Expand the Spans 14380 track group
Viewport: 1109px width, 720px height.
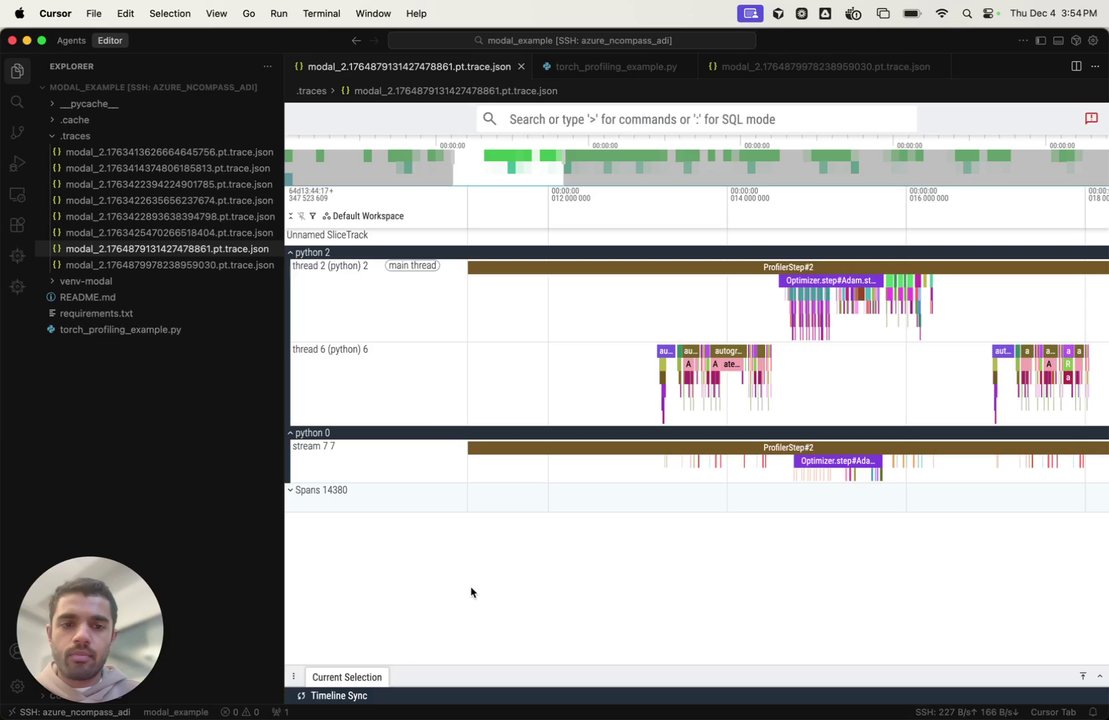tap(290, 489)
